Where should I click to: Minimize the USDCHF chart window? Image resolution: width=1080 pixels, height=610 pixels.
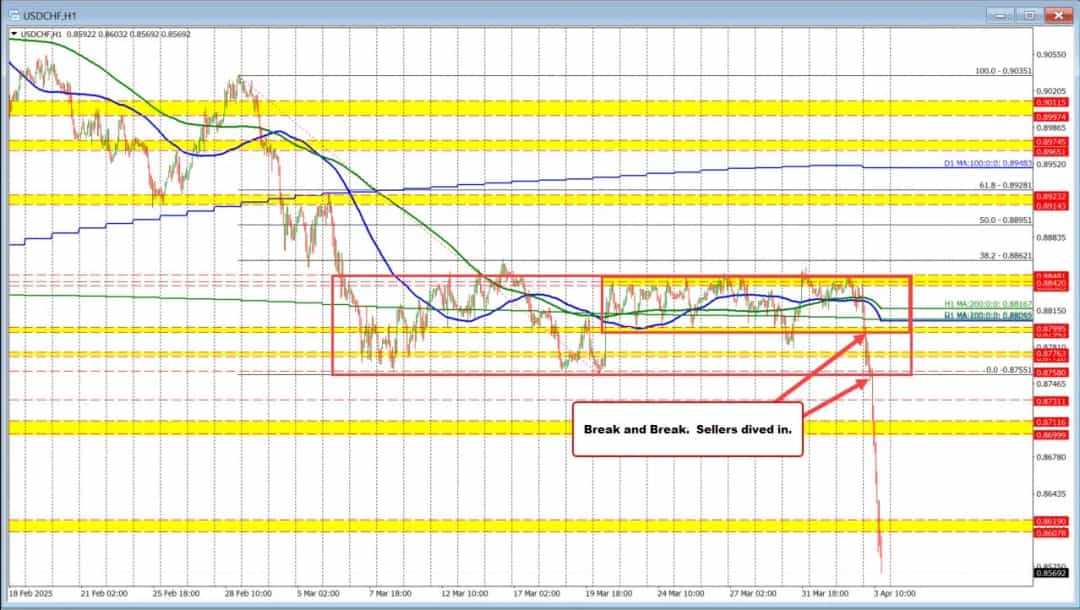[1000, 15]
